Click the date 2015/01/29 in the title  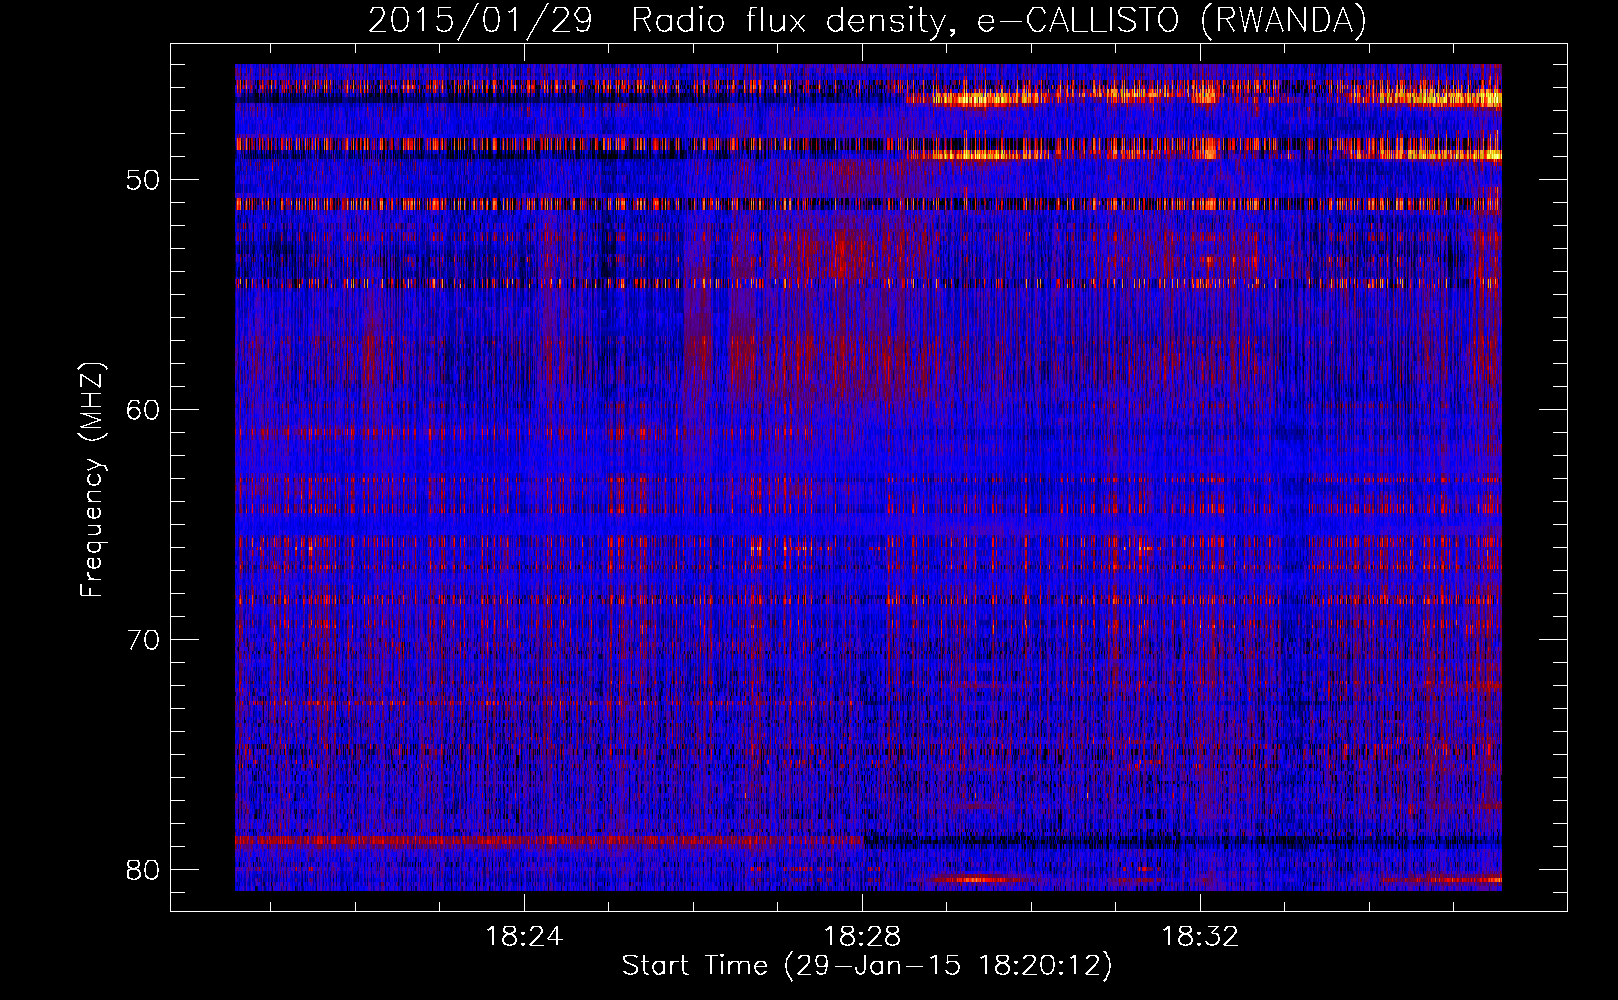(480, 20)
